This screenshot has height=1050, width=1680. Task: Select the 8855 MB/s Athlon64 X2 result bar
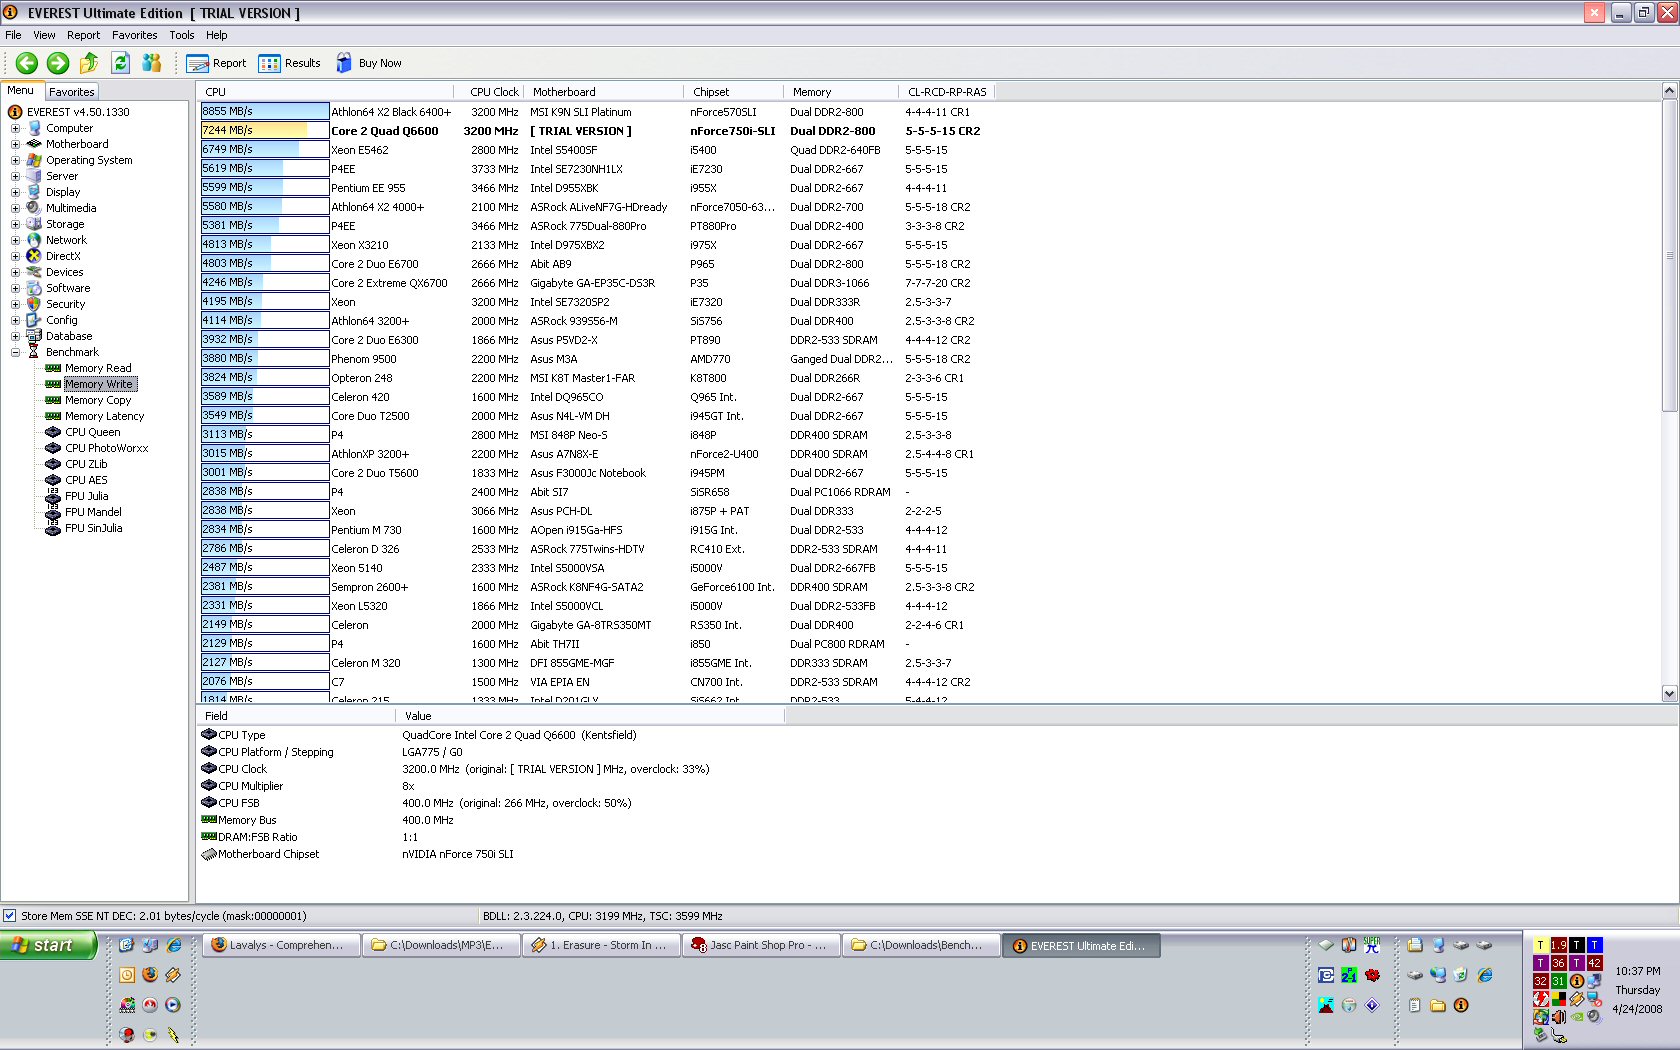(x=265, y=111)
